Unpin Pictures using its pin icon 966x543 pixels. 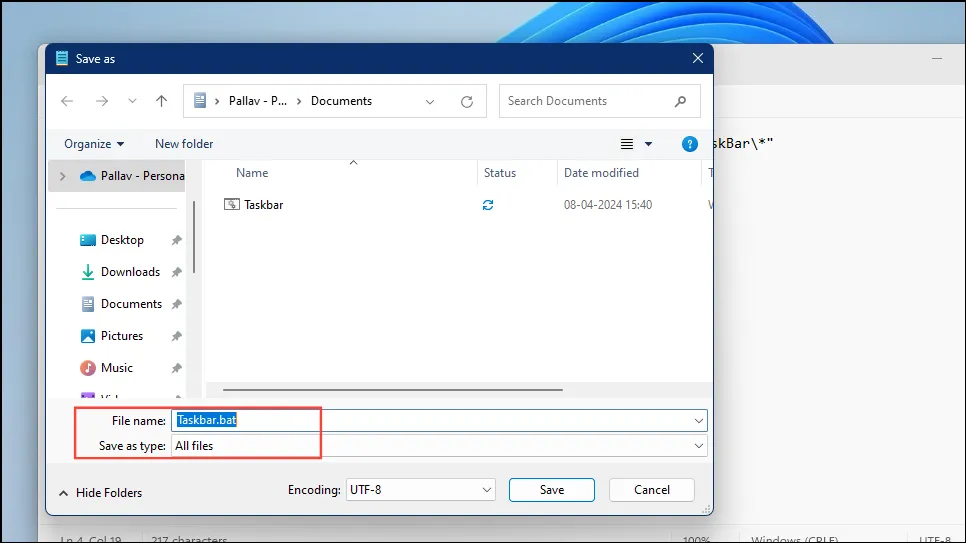pyautogui.click(x=177, y=336)
